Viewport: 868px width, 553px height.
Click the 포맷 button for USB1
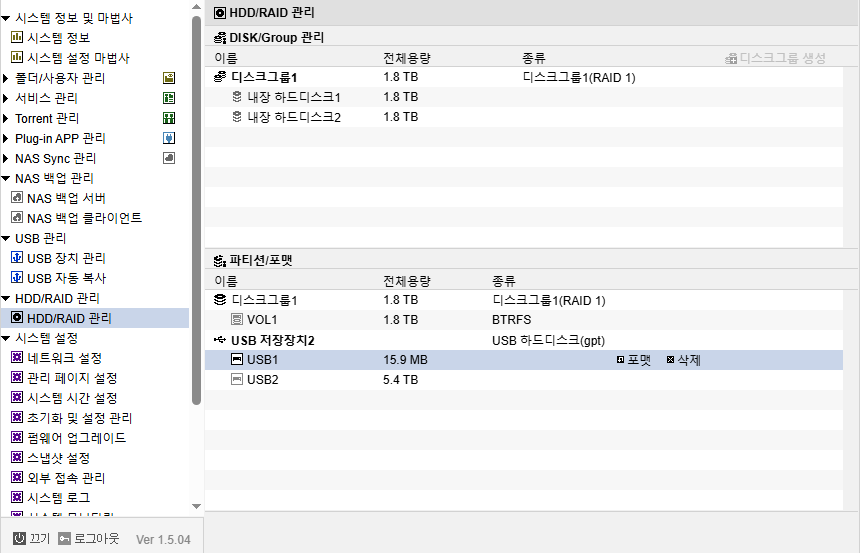(634, 360)
